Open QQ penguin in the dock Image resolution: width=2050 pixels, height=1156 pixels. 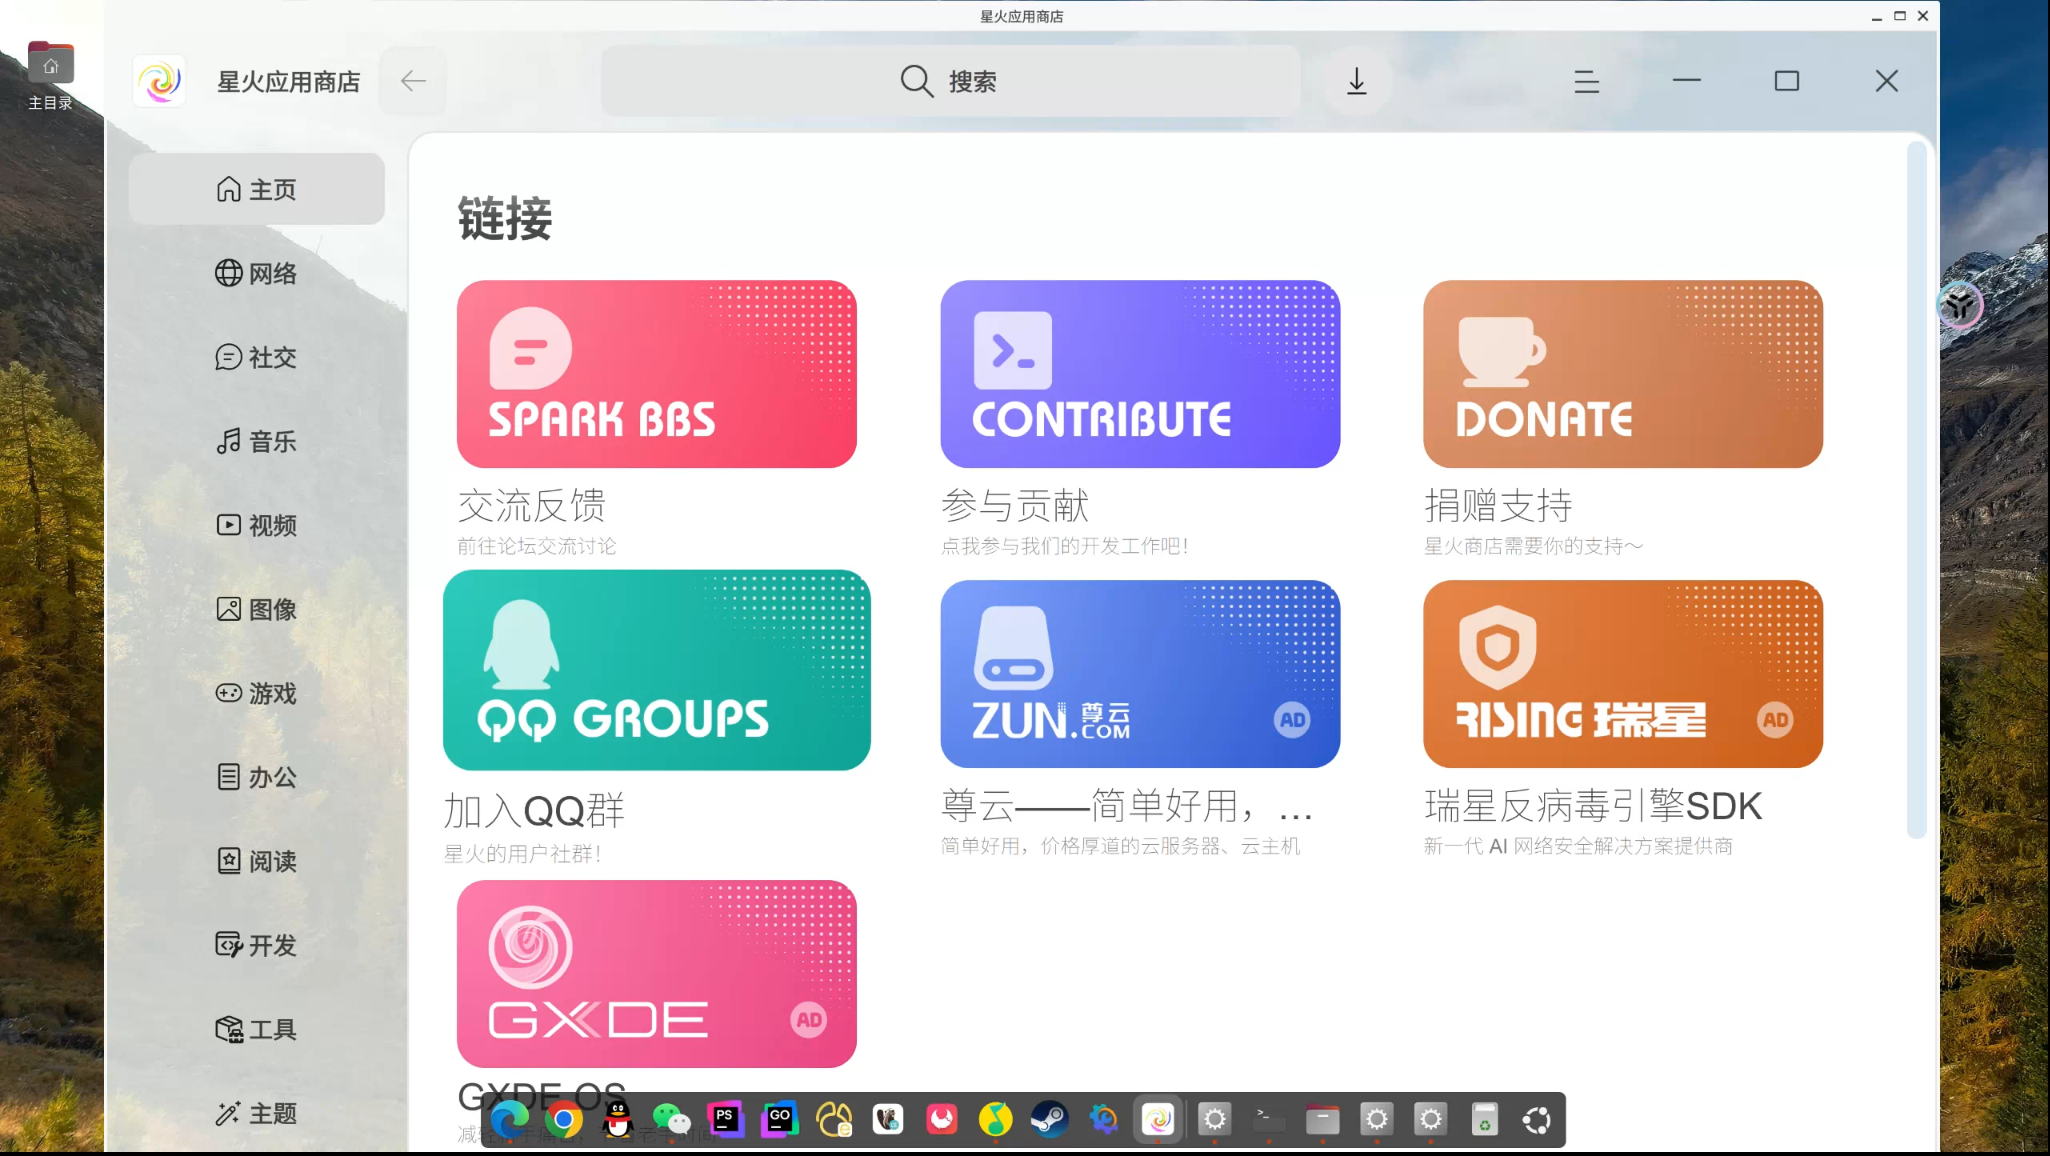click(x=618, y=1120)
